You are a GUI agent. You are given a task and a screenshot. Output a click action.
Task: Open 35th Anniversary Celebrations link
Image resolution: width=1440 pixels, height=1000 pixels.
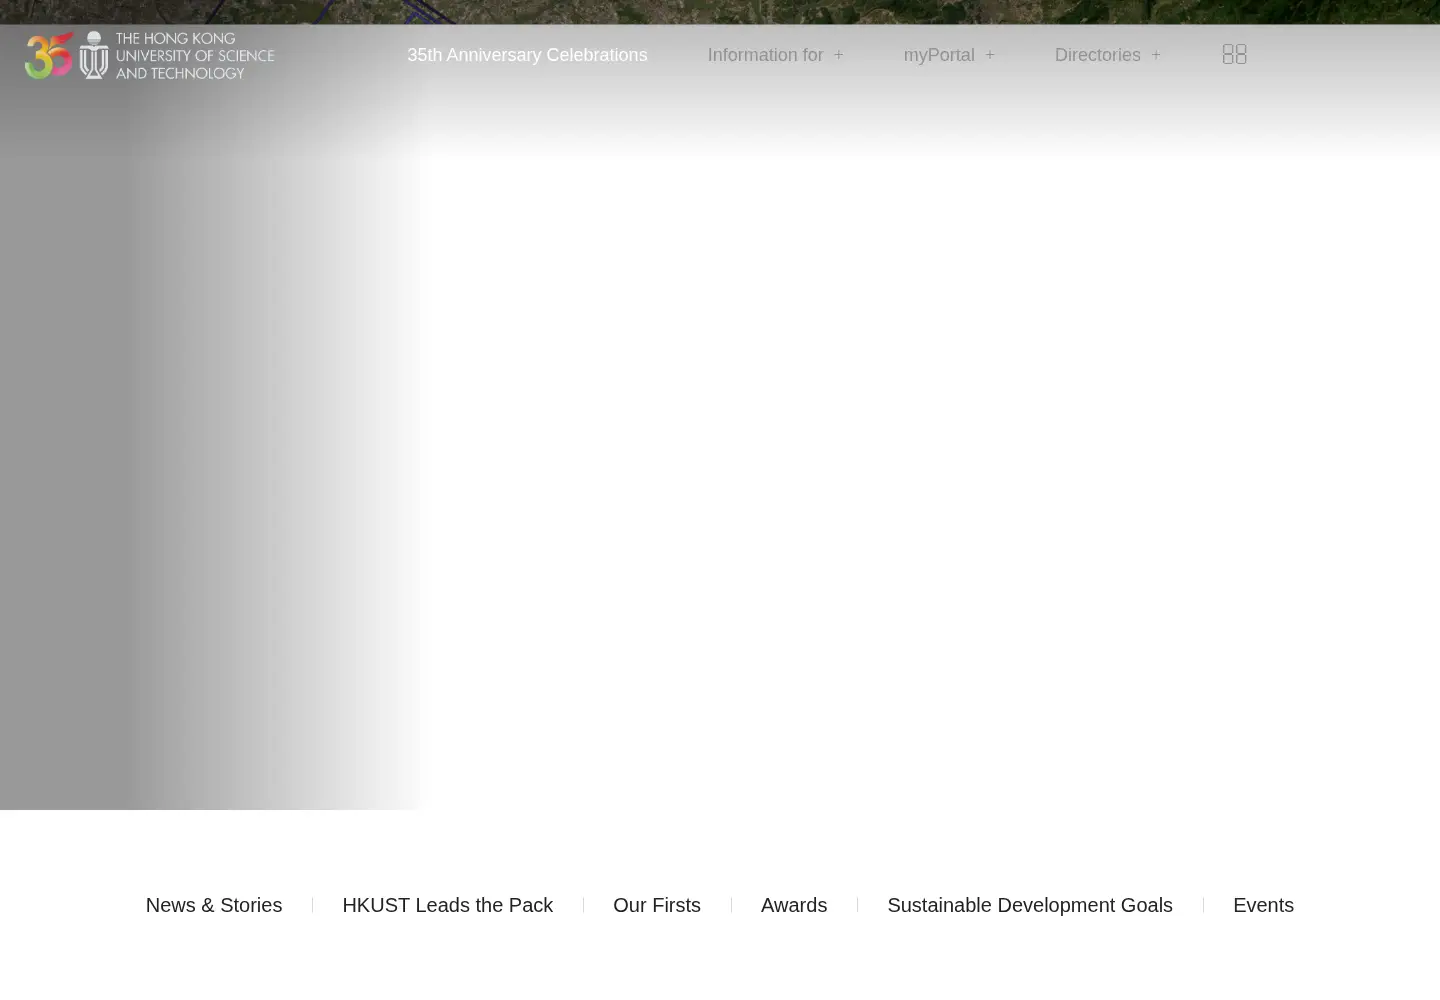tap(527, 55)
